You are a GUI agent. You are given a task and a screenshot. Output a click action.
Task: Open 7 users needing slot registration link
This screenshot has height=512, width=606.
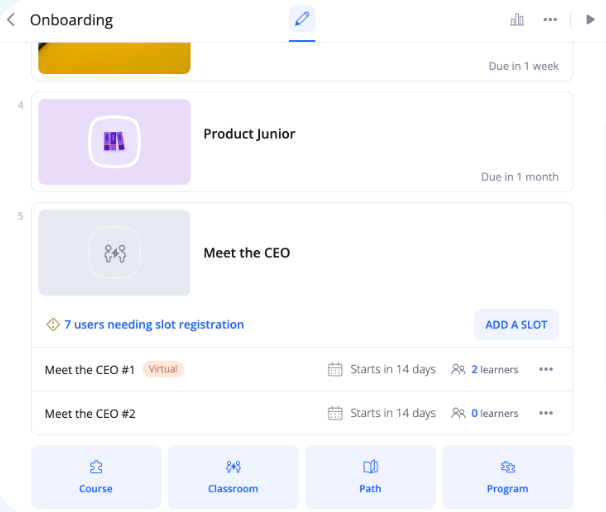[154, 324]
